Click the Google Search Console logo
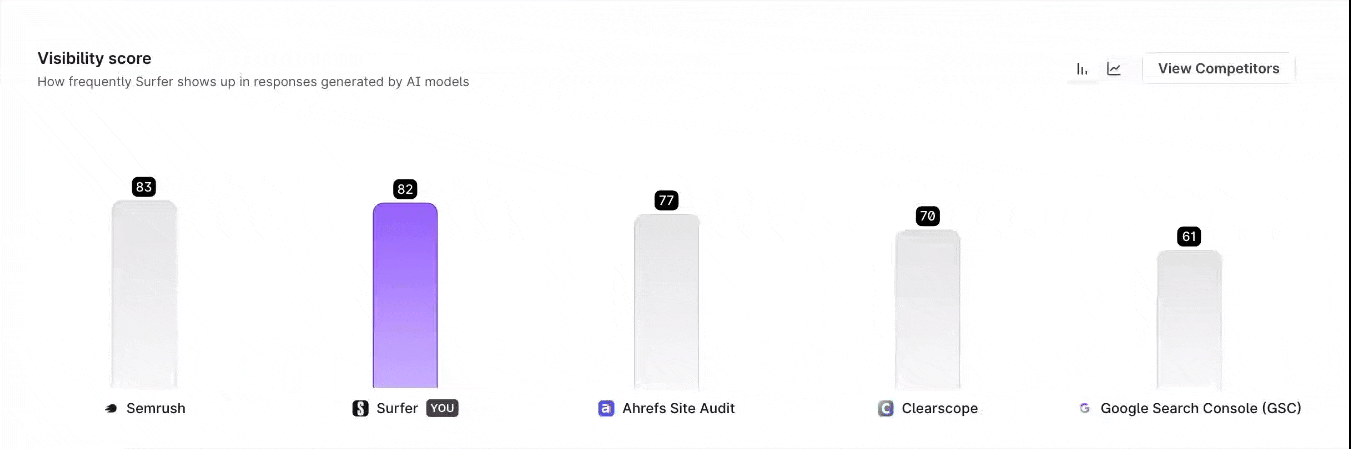 tap(1084, 408)
